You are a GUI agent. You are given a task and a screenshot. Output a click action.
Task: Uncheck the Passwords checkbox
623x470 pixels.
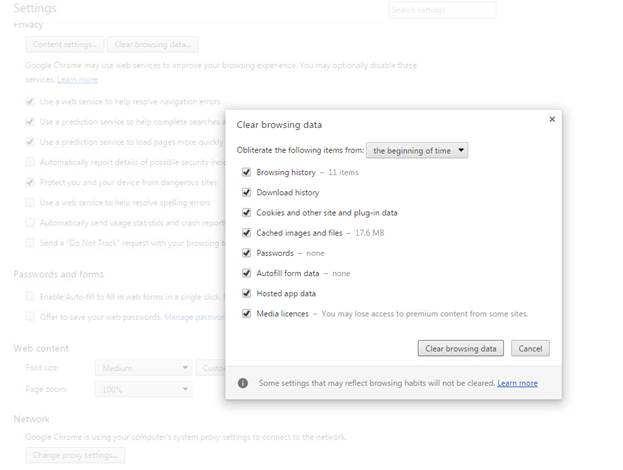point(246,253)
